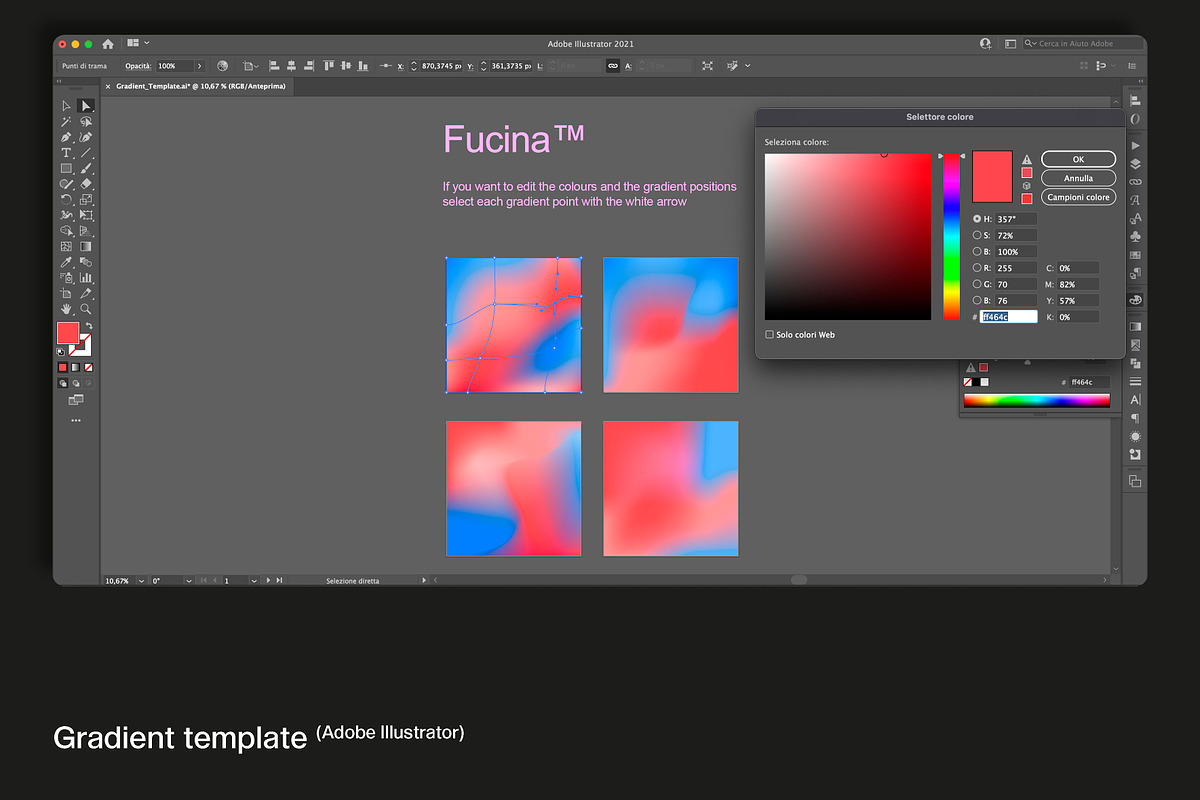1200x800 pixels.
Task: Click the Campioni colore button
Action: click(x=1078, y=197)
